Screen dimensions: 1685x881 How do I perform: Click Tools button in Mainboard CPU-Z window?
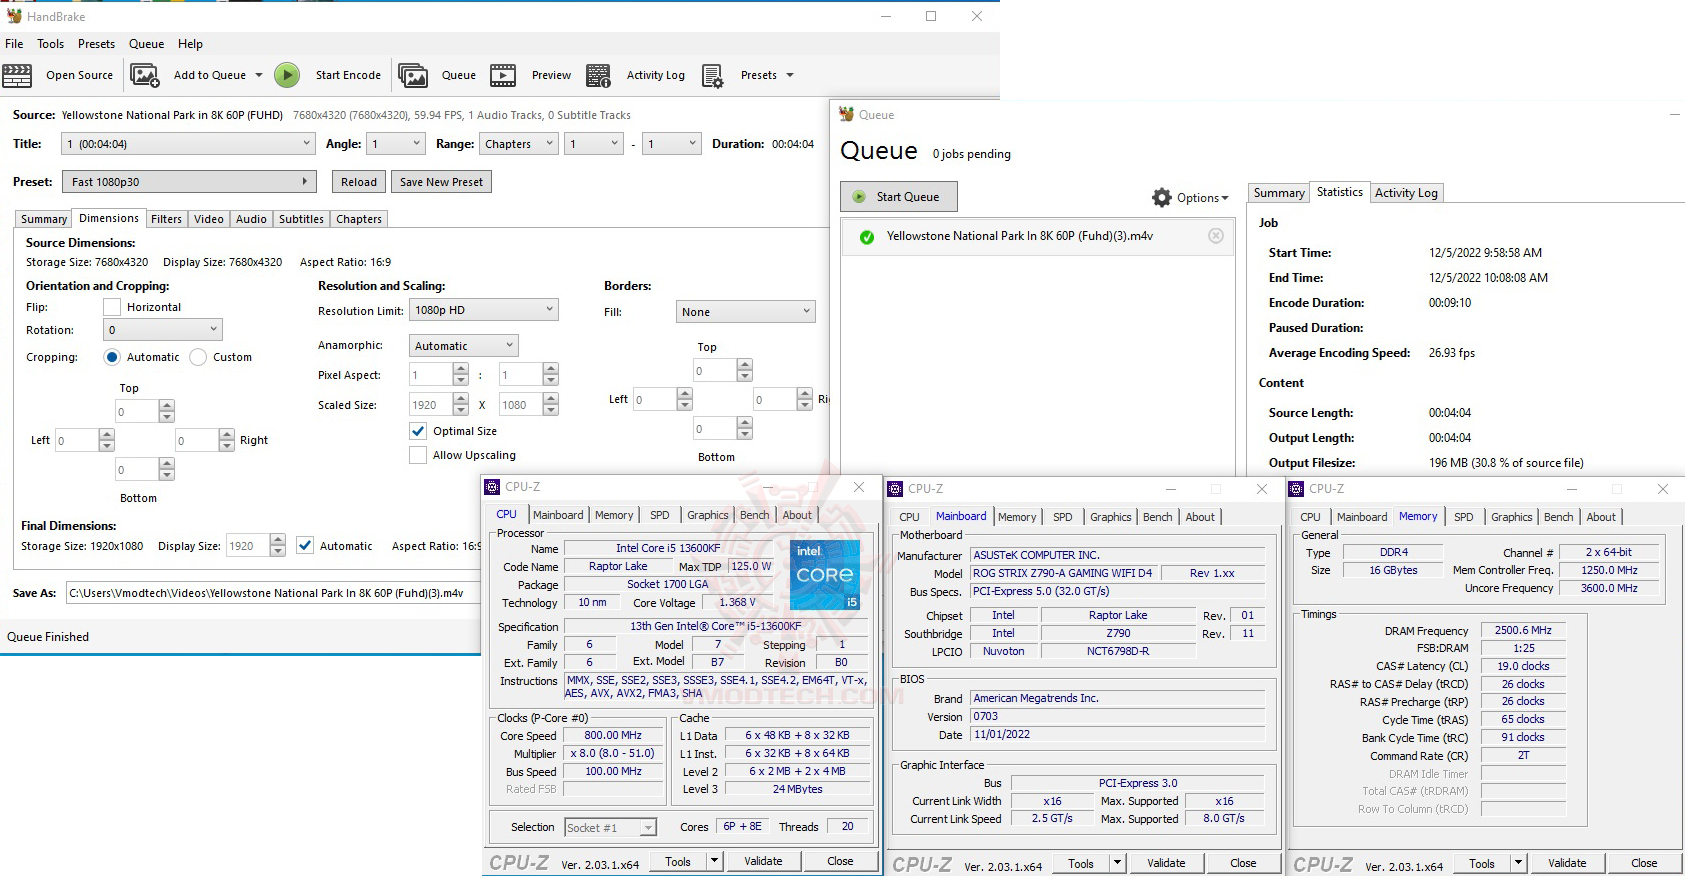(x=1081, y=863)
